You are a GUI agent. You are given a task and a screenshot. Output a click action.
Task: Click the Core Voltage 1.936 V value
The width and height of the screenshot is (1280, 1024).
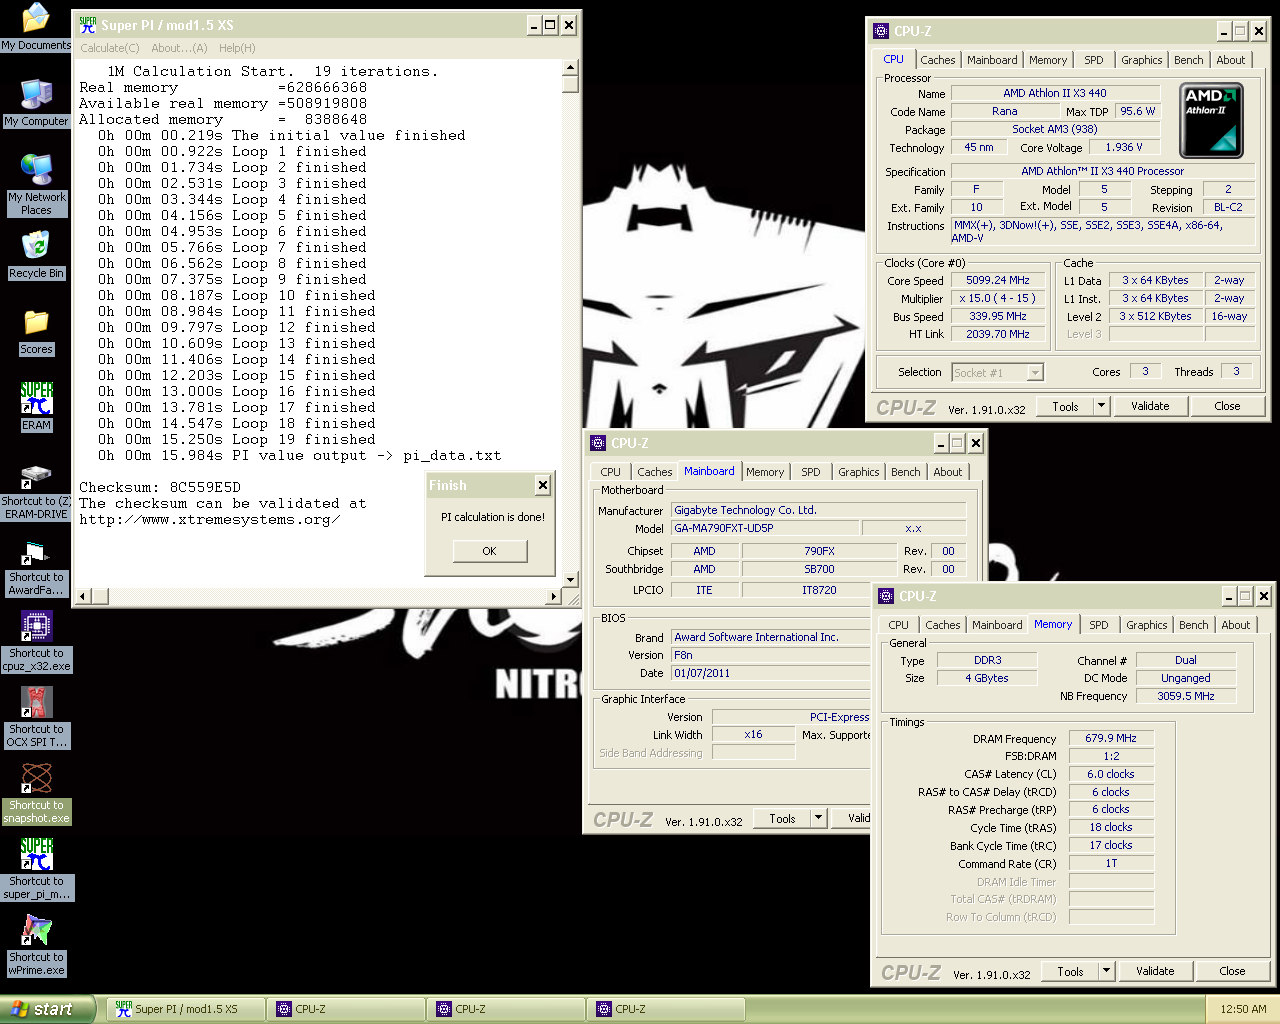(1124, 147)
